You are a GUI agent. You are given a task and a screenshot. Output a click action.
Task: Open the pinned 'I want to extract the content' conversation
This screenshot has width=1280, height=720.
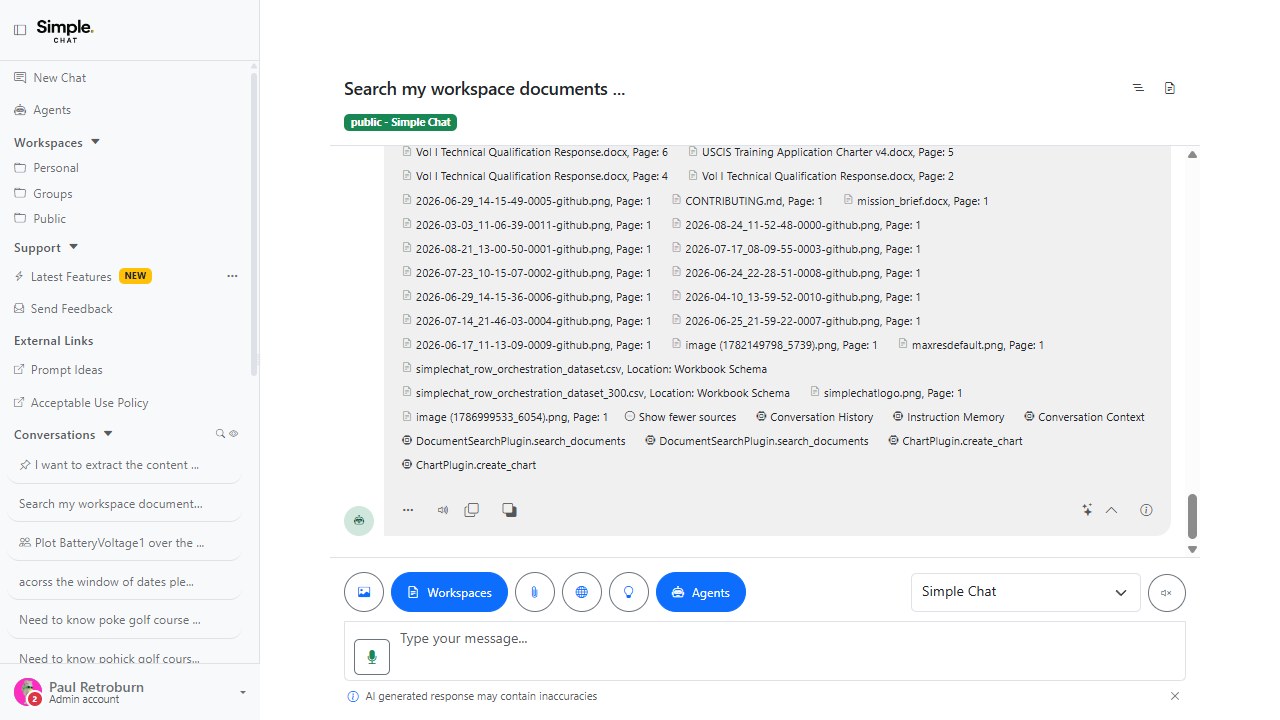pyautogui.click(x=124, y=465)
